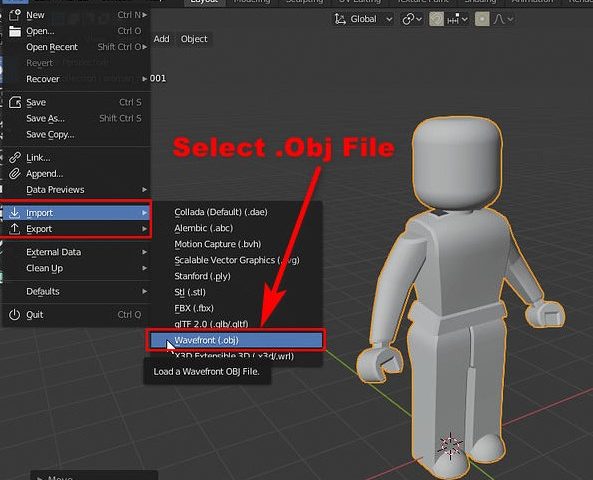This screenshot has width=593, height=480.
Task: Click the Import download-arrow icon
Action: point(15,213)
